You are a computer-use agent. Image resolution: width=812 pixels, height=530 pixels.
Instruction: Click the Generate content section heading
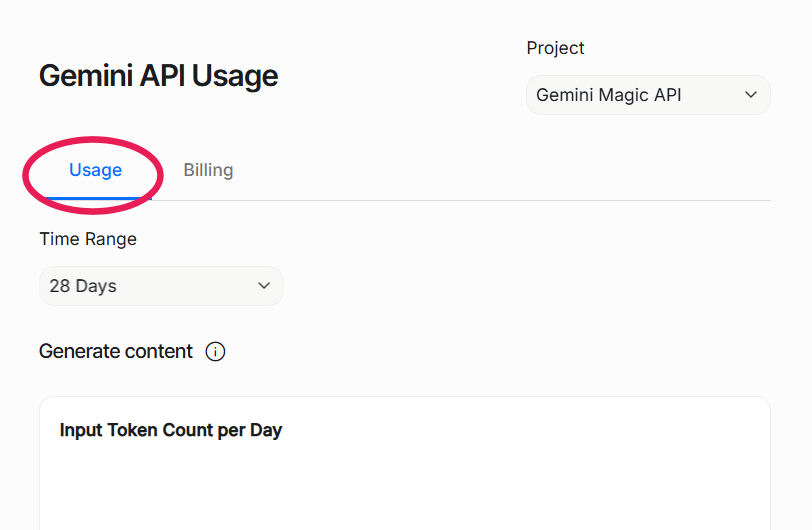pos(116,352)
